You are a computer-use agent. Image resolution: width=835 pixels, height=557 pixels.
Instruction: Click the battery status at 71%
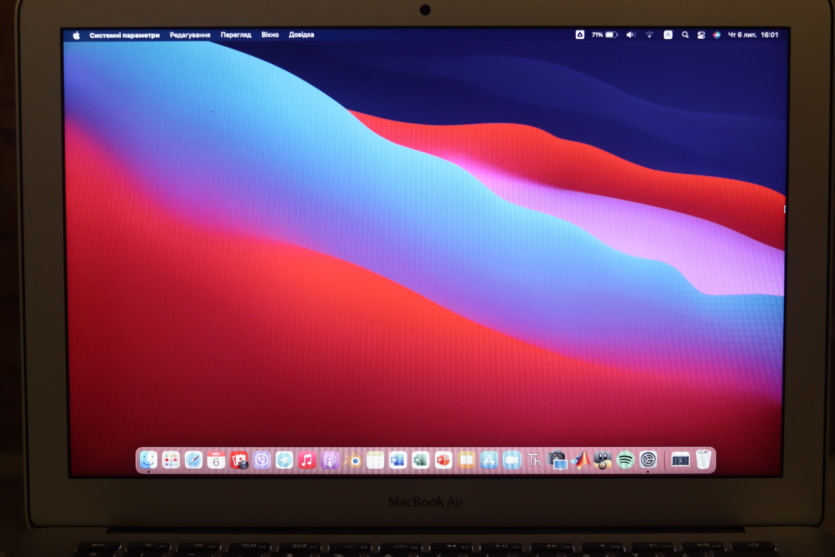pyautogui.click(x=604, y=35)
